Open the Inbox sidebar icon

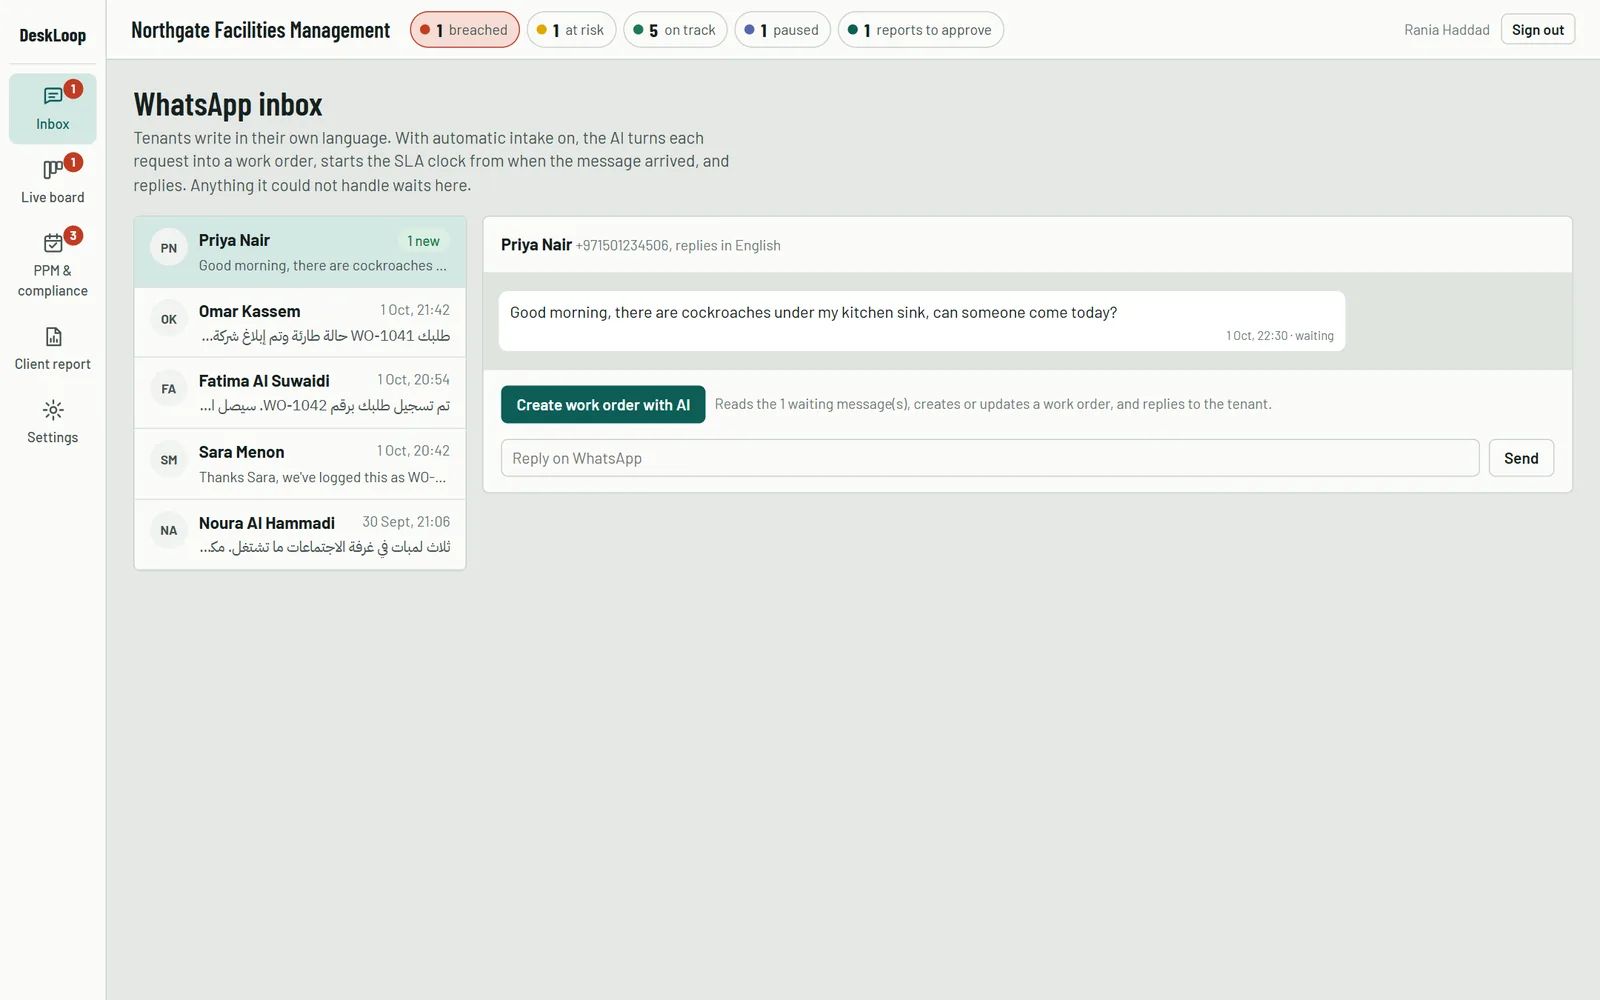pos(52,96)
